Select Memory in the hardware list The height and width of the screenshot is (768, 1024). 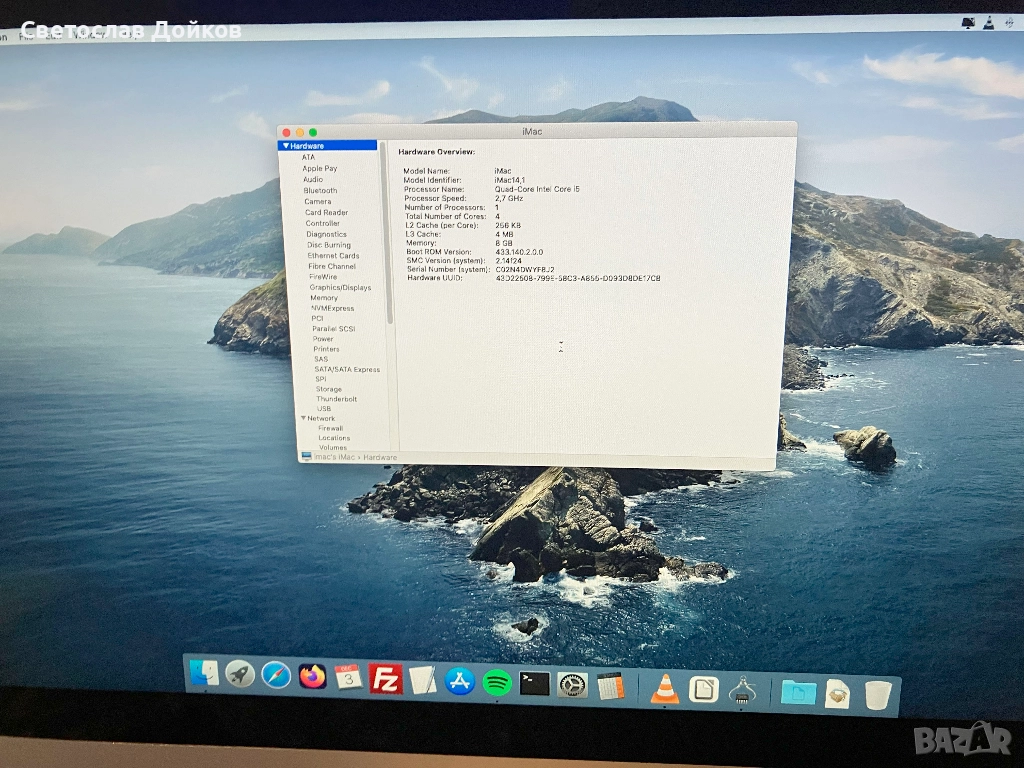[324, 298]
